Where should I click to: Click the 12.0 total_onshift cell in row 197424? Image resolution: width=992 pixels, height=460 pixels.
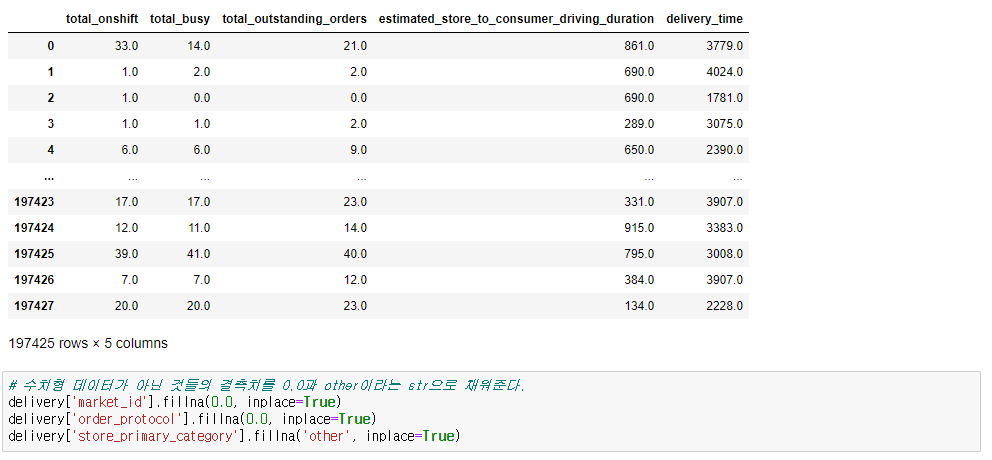127,228
